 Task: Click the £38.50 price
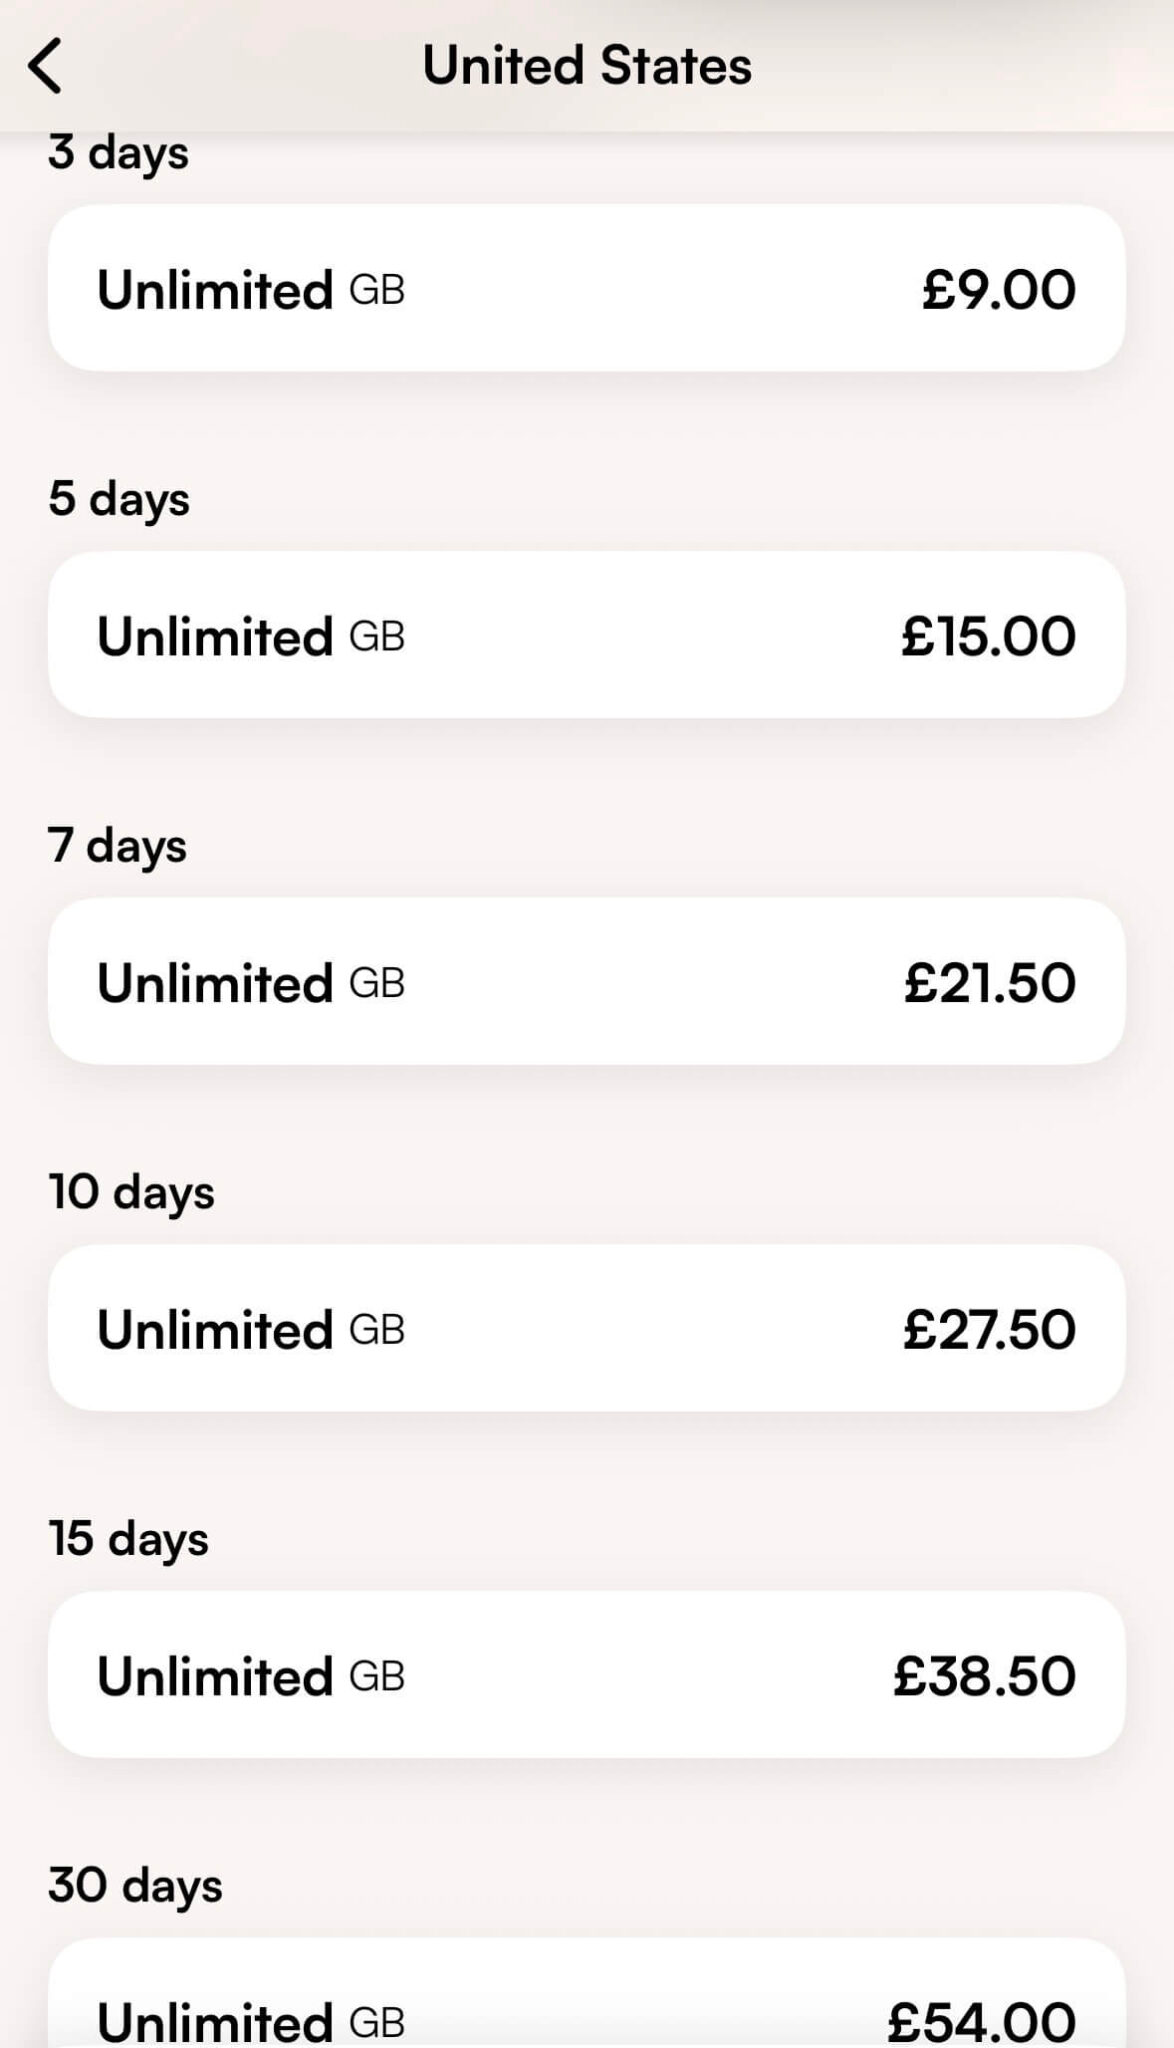click(984, 1677)
